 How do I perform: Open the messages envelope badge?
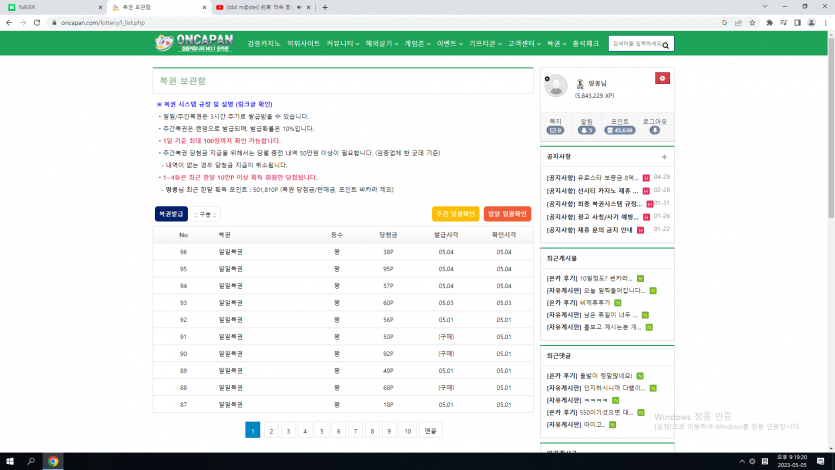555,130
